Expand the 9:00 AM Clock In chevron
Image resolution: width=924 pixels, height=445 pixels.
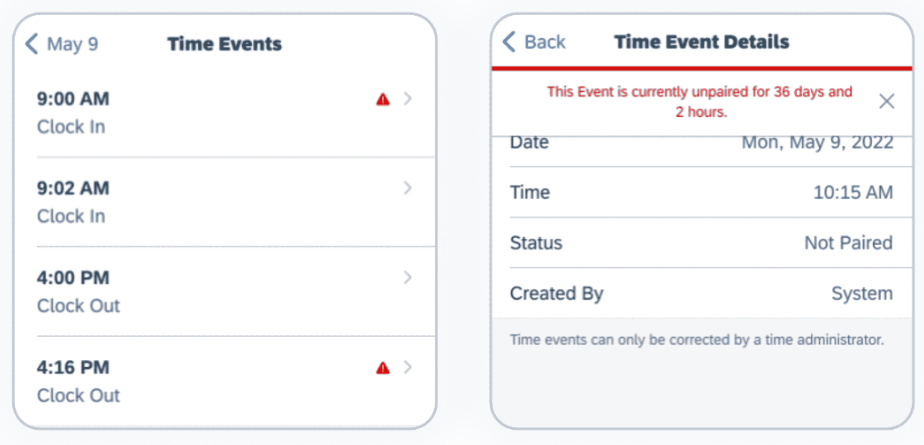[407, 99]
